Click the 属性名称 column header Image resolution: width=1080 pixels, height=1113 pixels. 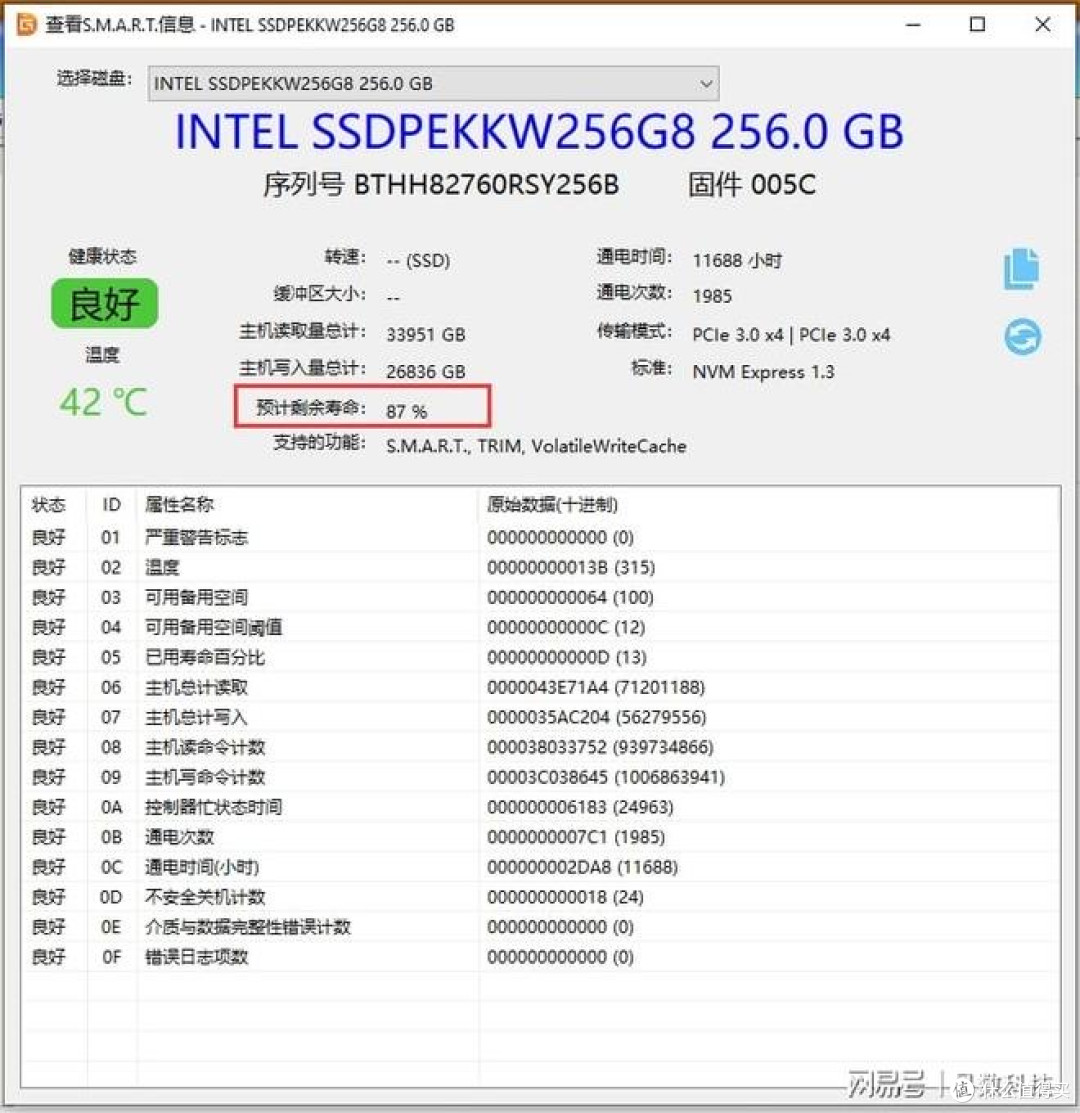[179, 505]
